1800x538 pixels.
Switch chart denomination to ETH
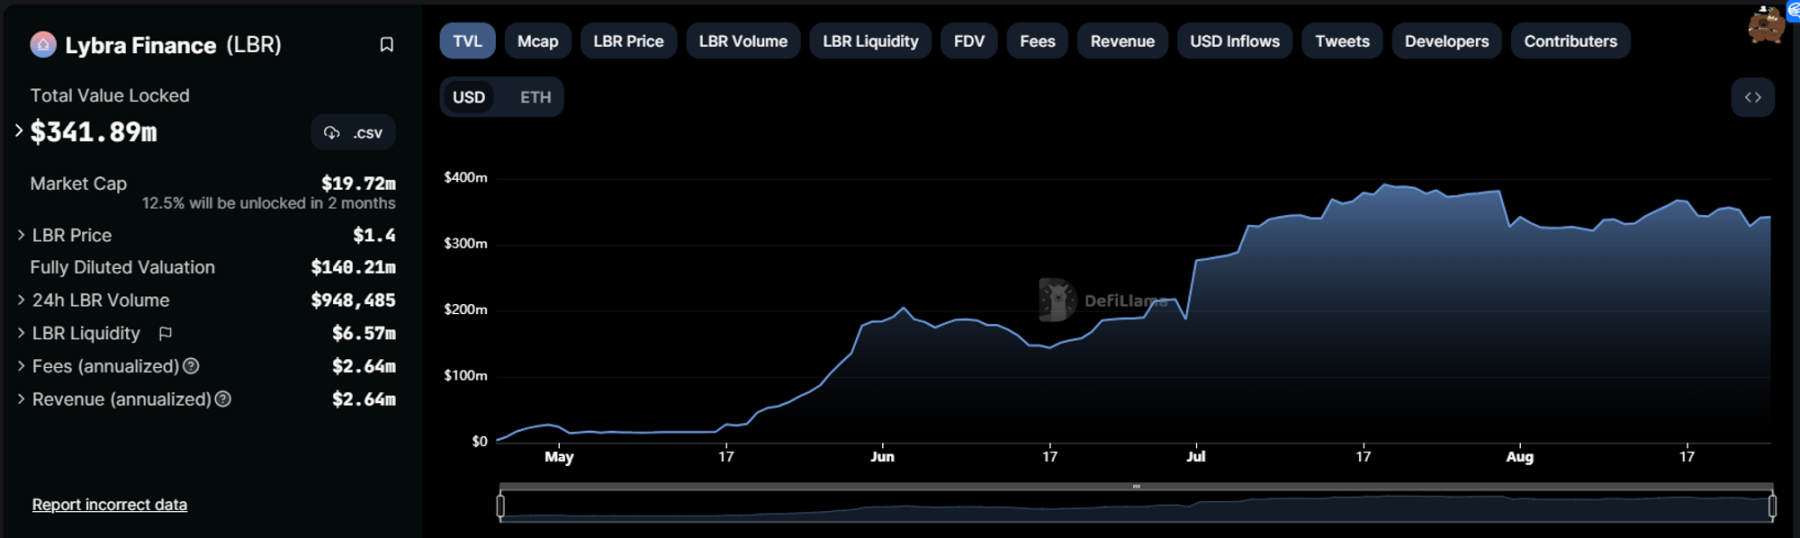535,97
